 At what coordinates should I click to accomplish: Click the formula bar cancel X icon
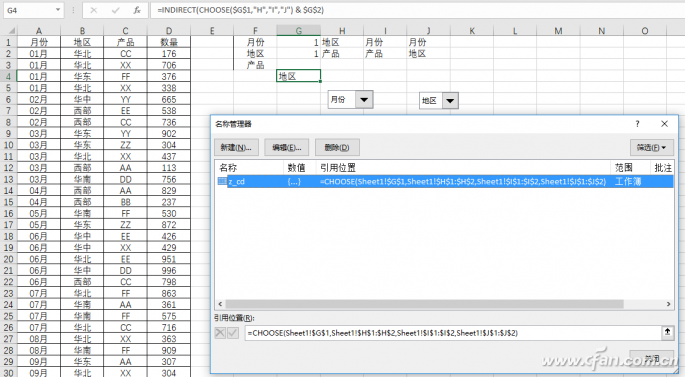(93, 10)
